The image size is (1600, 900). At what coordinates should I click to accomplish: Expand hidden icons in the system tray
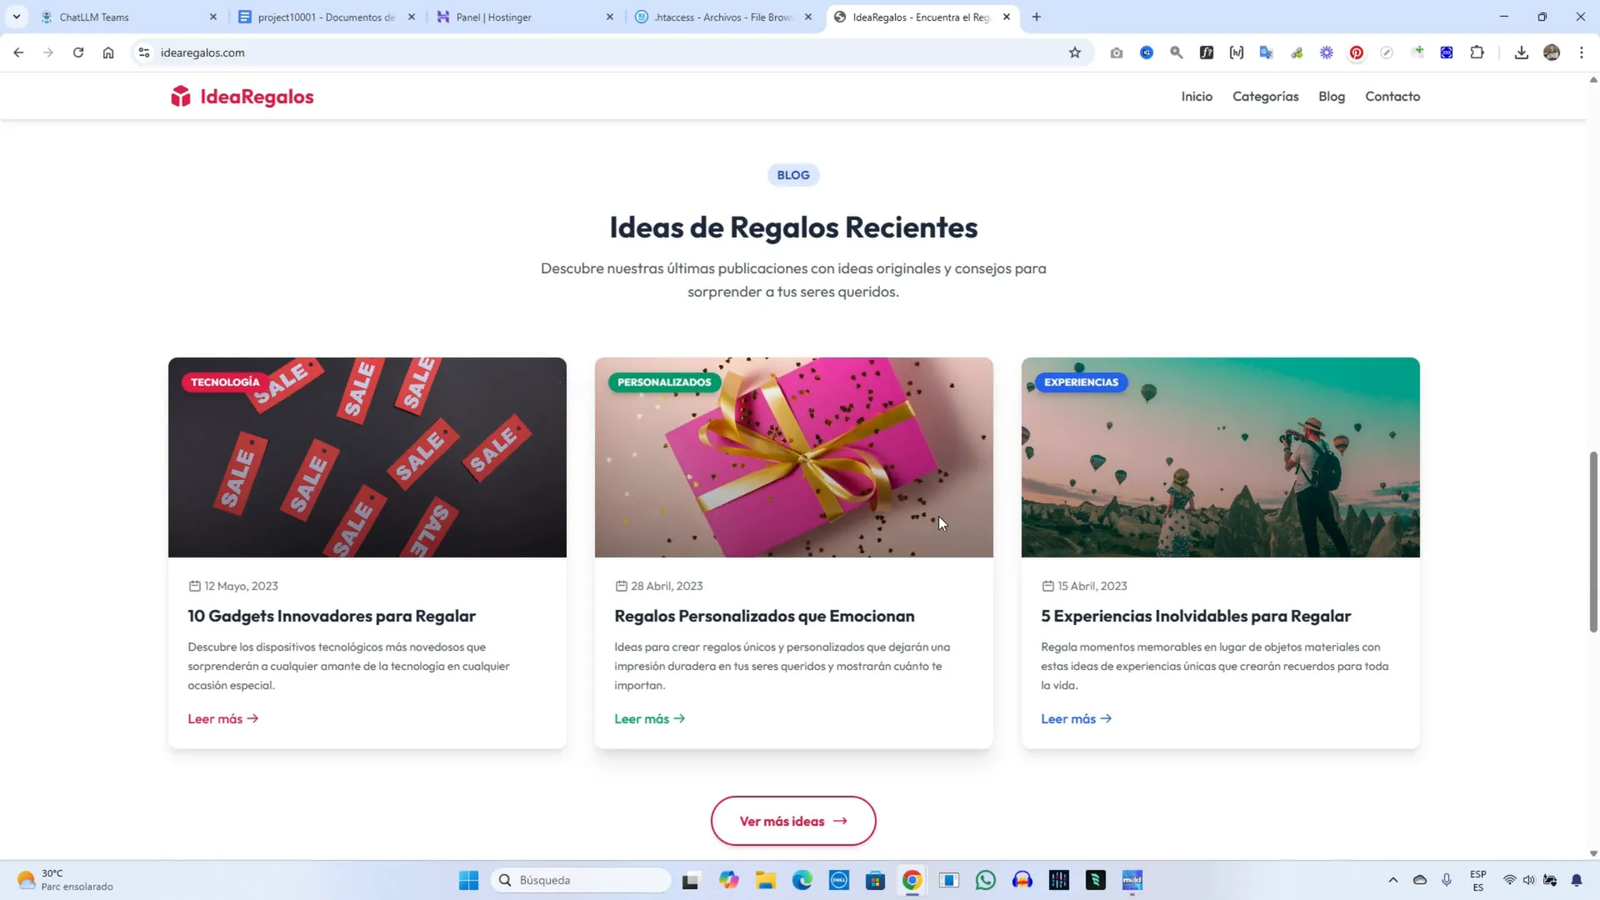pyautogui.click(x=1392, y=880)
